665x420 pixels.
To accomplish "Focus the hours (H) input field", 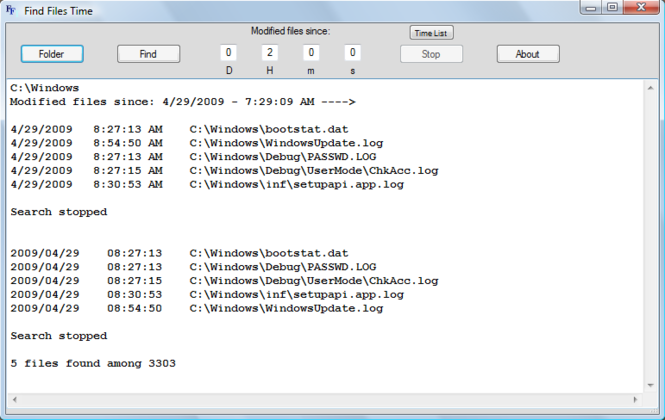I will point(270,53).
